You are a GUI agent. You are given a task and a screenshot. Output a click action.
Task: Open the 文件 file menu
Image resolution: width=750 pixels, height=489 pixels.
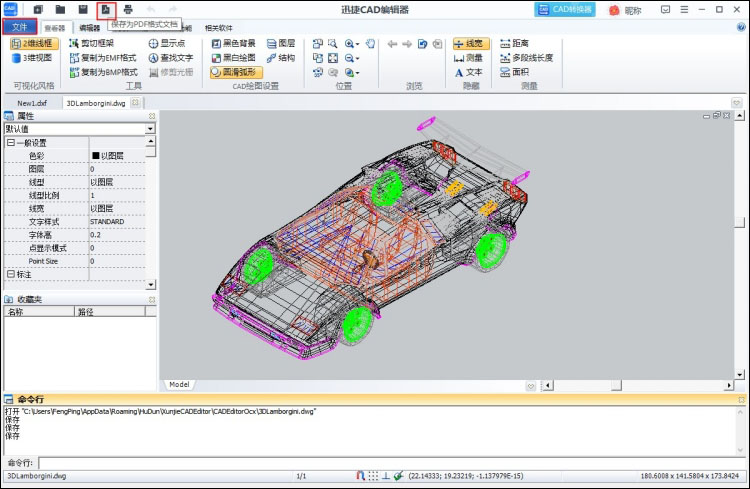click(20, 27)
